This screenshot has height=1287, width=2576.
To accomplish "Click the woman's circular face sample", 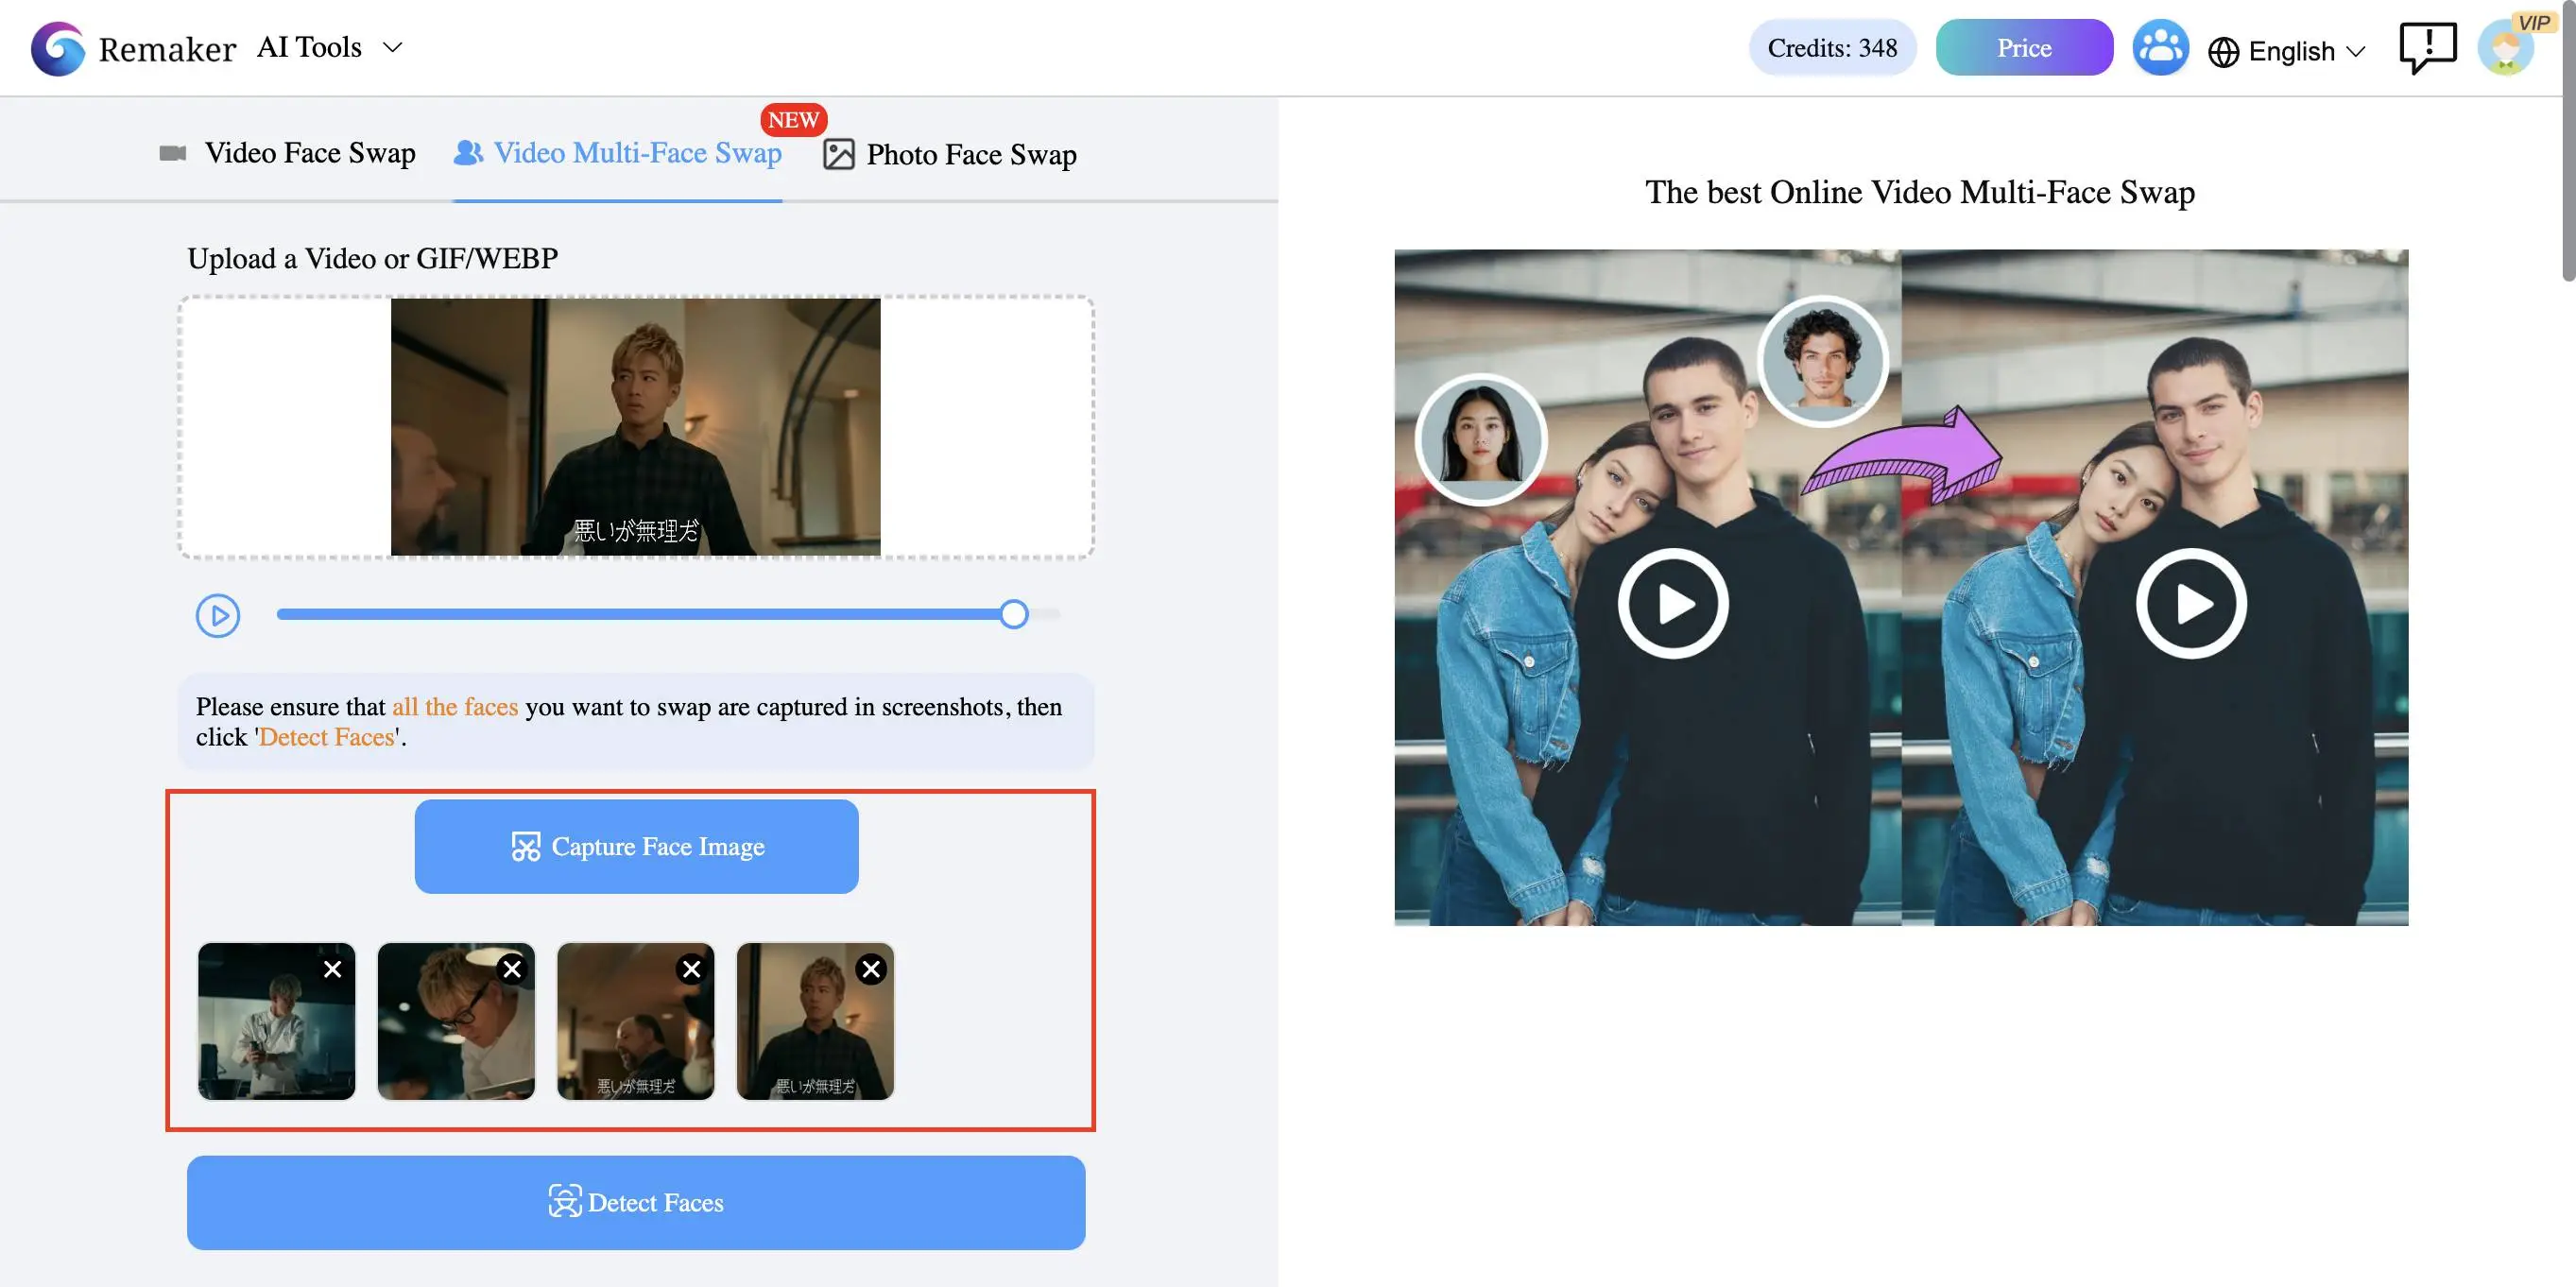I will 1480,440.
